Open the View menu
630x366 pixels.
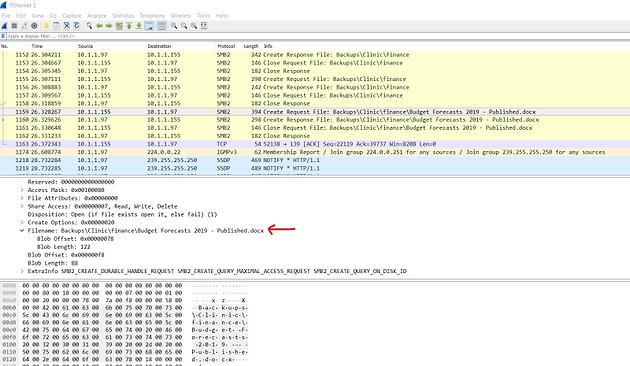coord(37,16)
